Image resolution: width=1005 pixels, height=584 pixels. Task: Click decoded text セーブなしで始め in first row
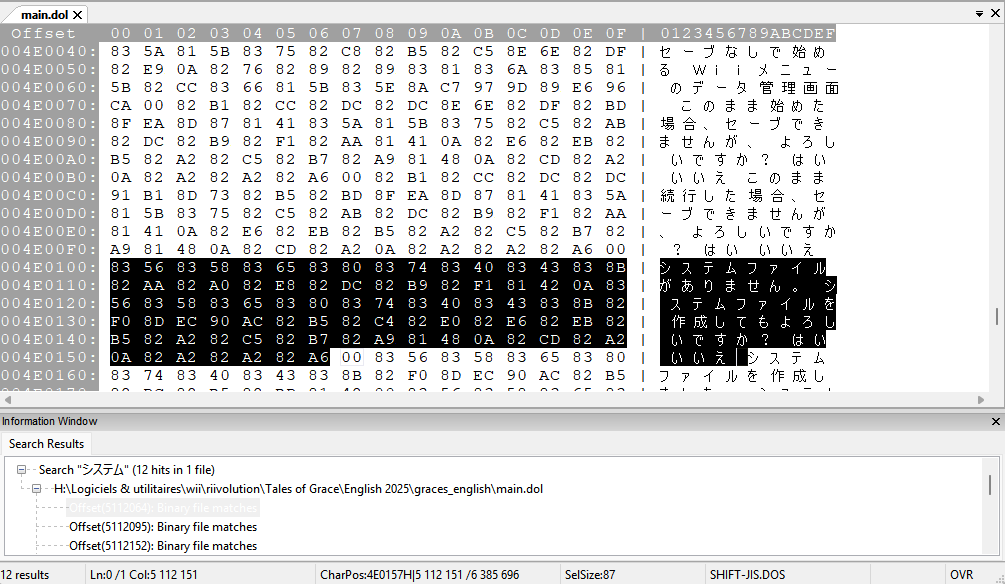click(743, 51)
